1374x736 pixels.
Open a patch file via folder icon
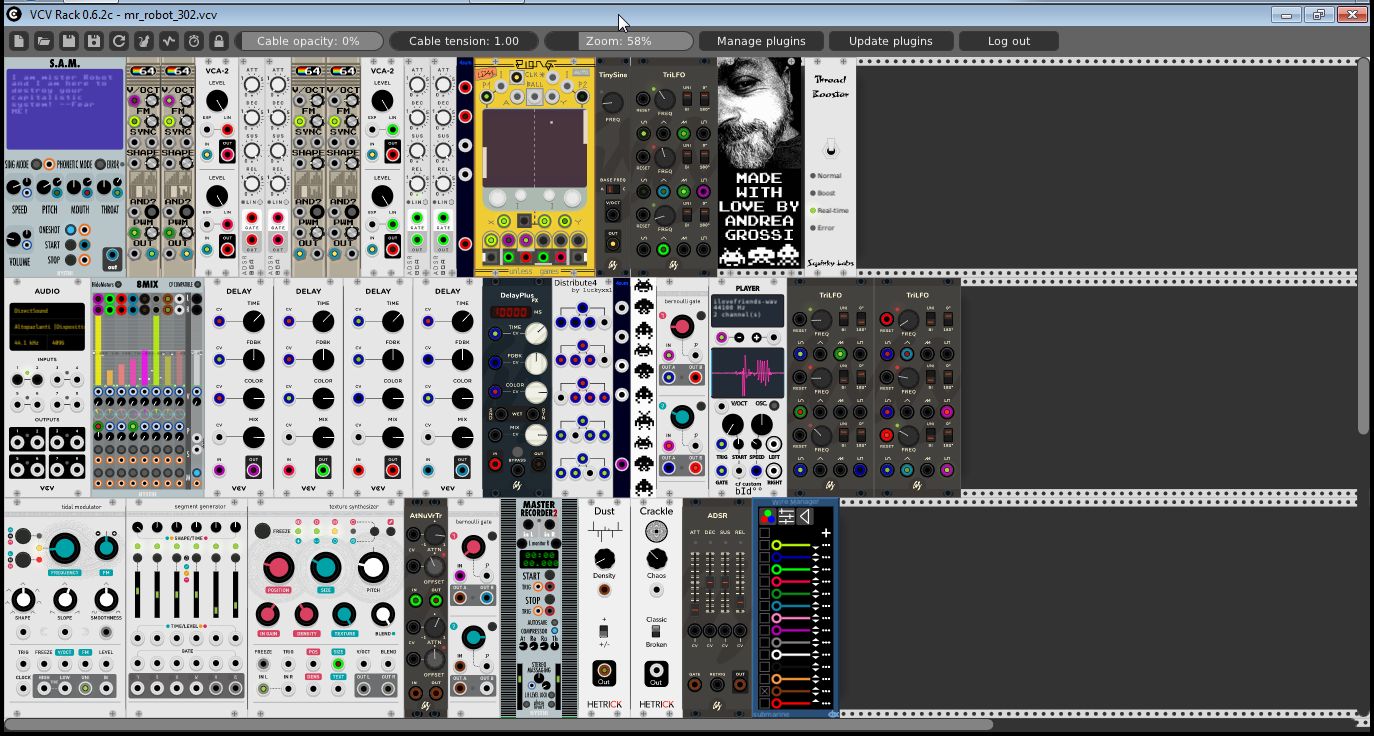pos(44,41)
